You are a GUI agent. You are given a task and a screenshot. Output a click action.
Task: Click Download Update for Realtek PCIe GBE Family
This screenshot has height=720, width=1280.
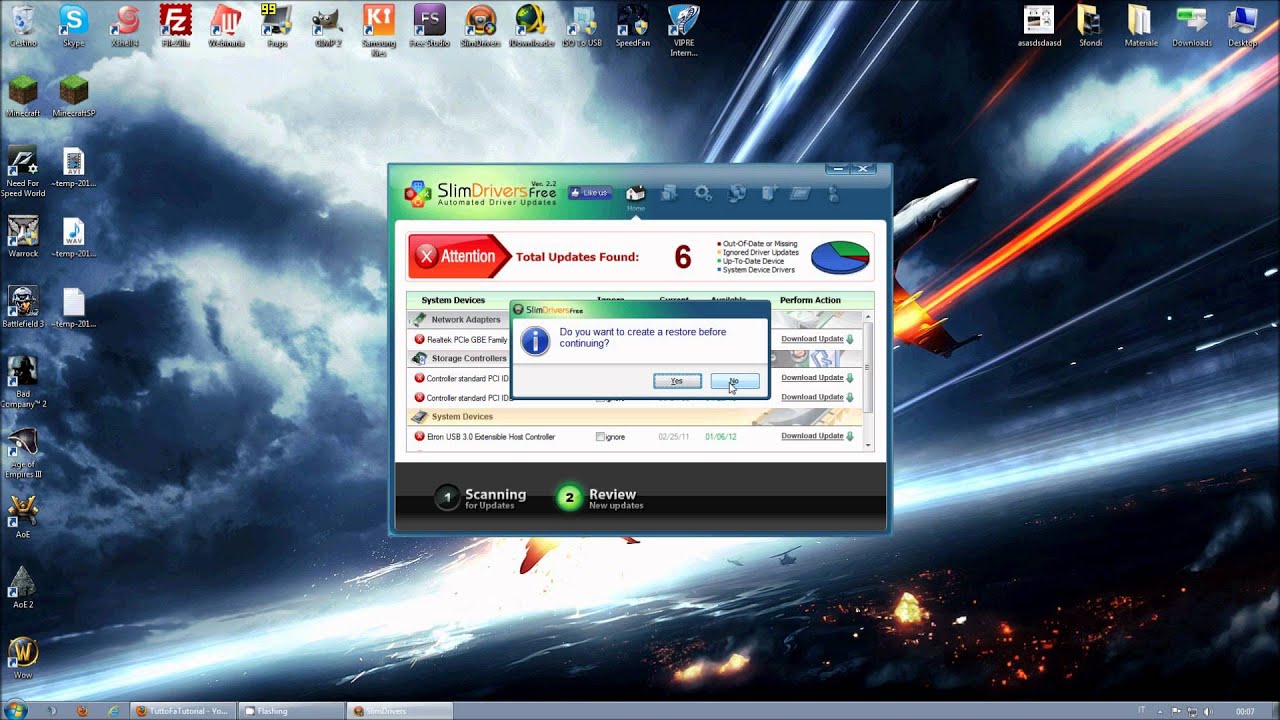point(812,339)
